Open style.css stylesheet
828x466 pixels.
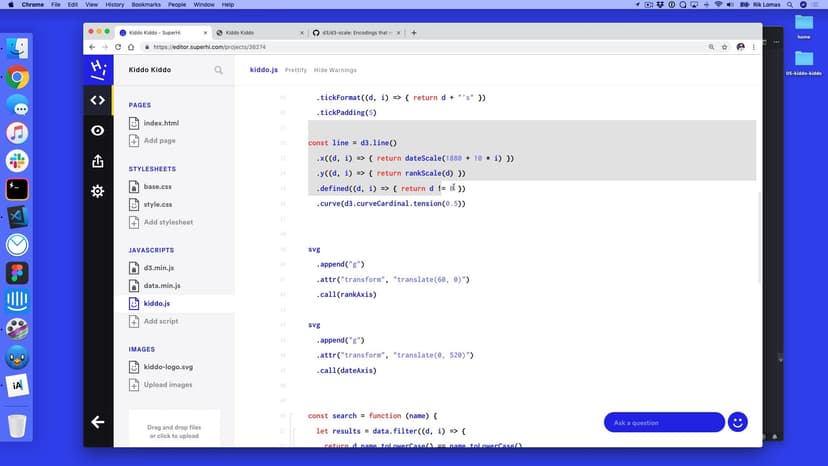pos(157,205)
